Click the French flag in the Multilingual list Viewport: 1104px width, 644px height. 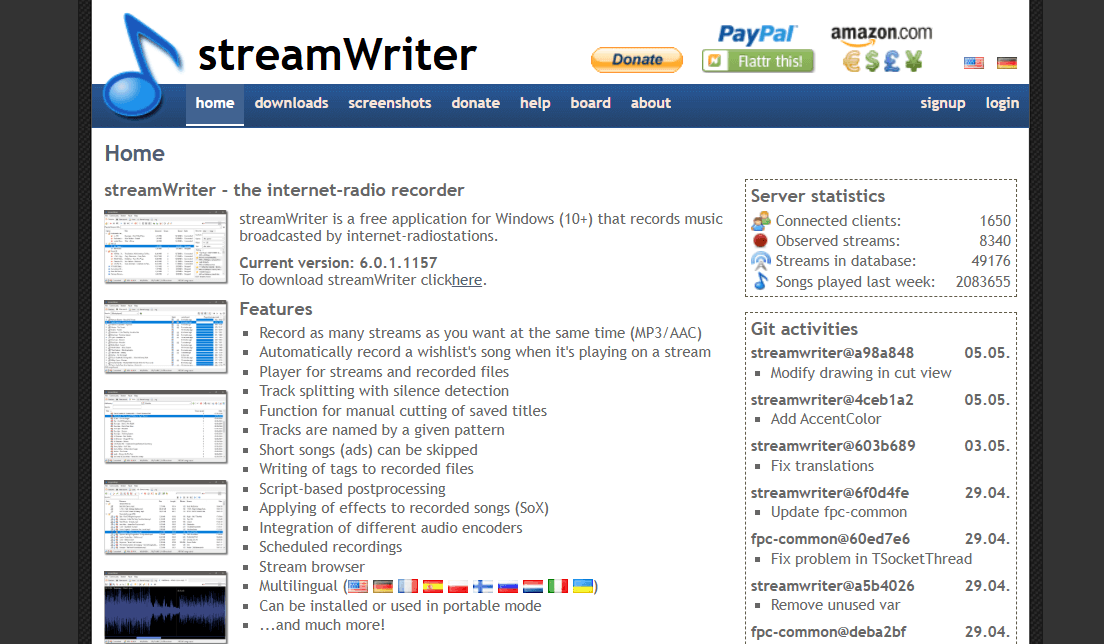[x=408, y=586]
